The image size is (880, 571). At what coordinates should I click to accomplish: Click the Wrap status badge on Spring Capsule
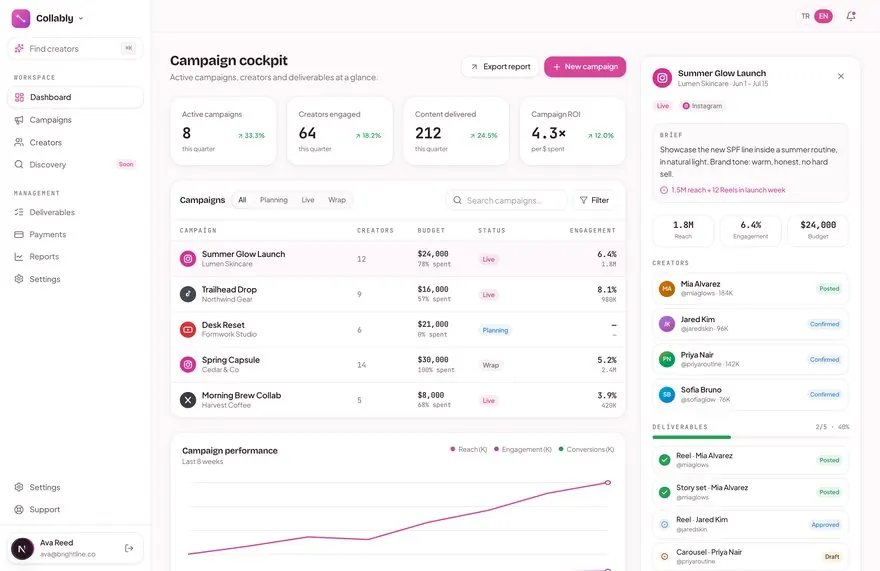491,365
